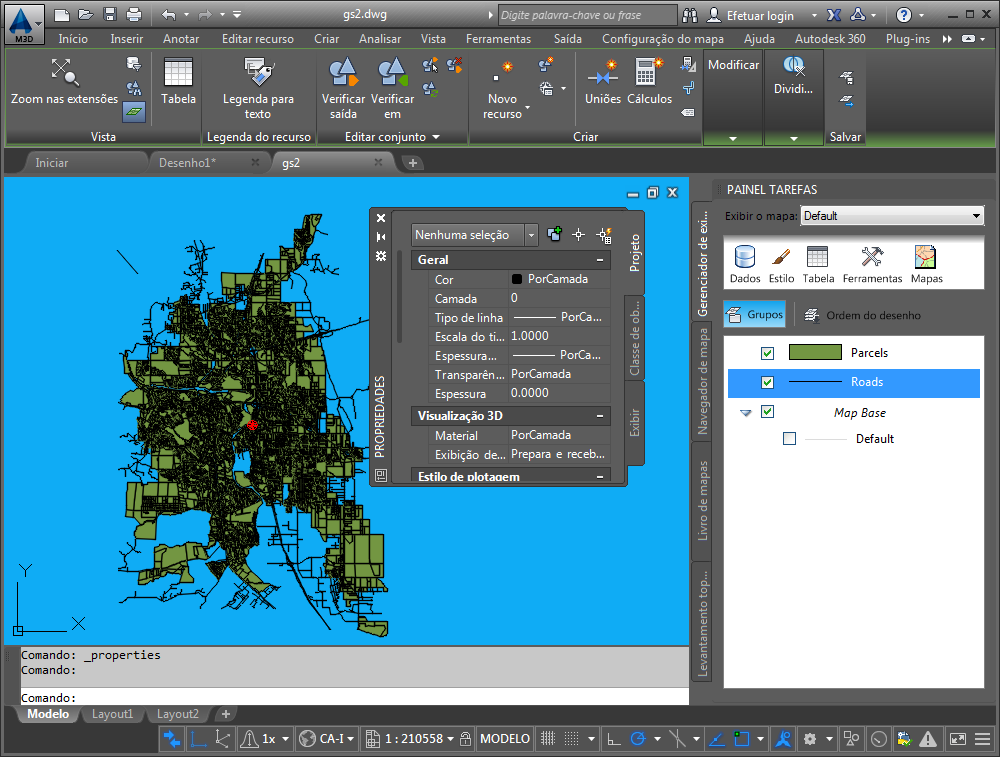Switch to the Desenho1 document tab
Screen dimensions: 1000x757
coord(187,162)
